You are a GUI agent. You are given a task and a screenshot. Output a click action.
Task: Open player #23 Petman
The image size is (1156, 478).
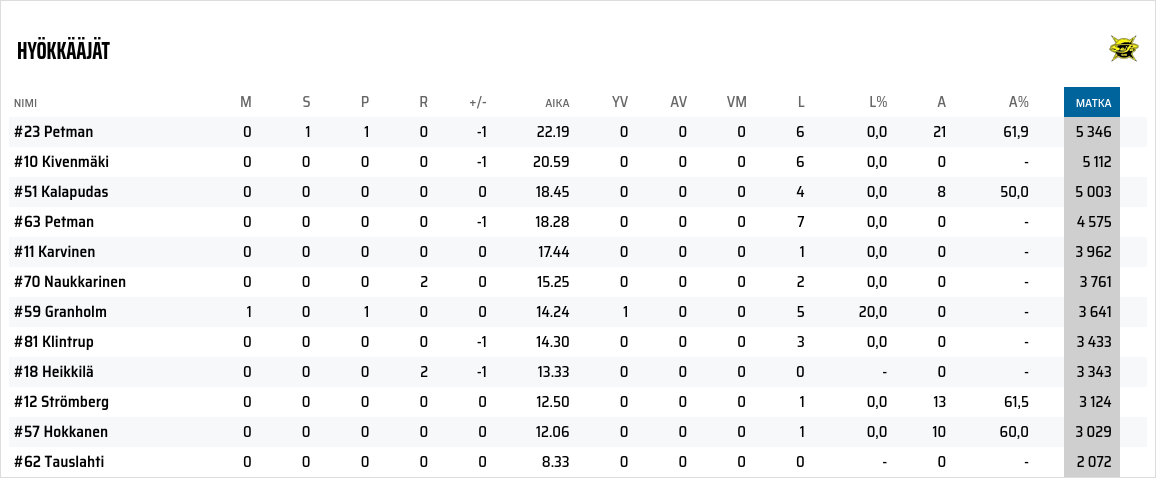tap(54, 132)
